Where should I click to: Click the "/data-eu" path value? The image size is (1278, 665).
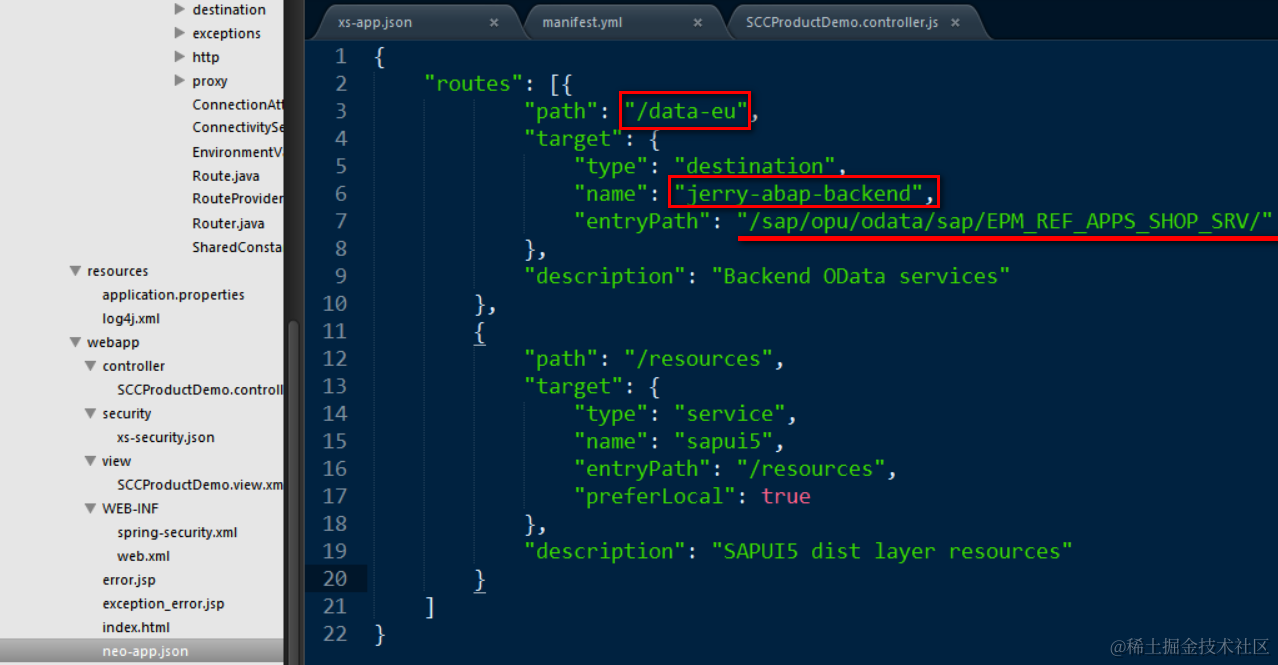click(685, 111)
